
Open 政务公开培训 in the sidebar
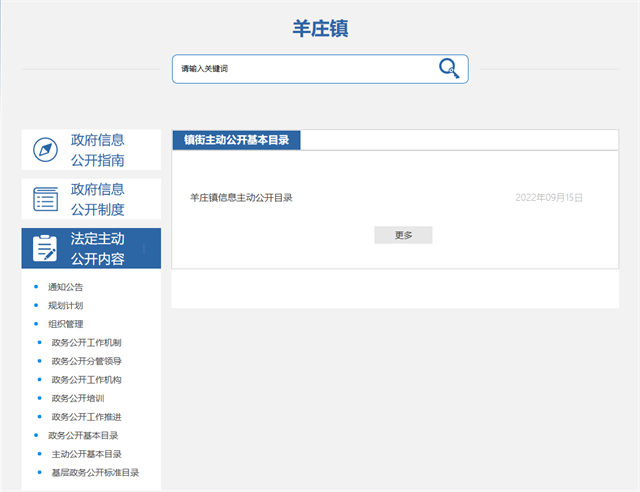(78, 398)
